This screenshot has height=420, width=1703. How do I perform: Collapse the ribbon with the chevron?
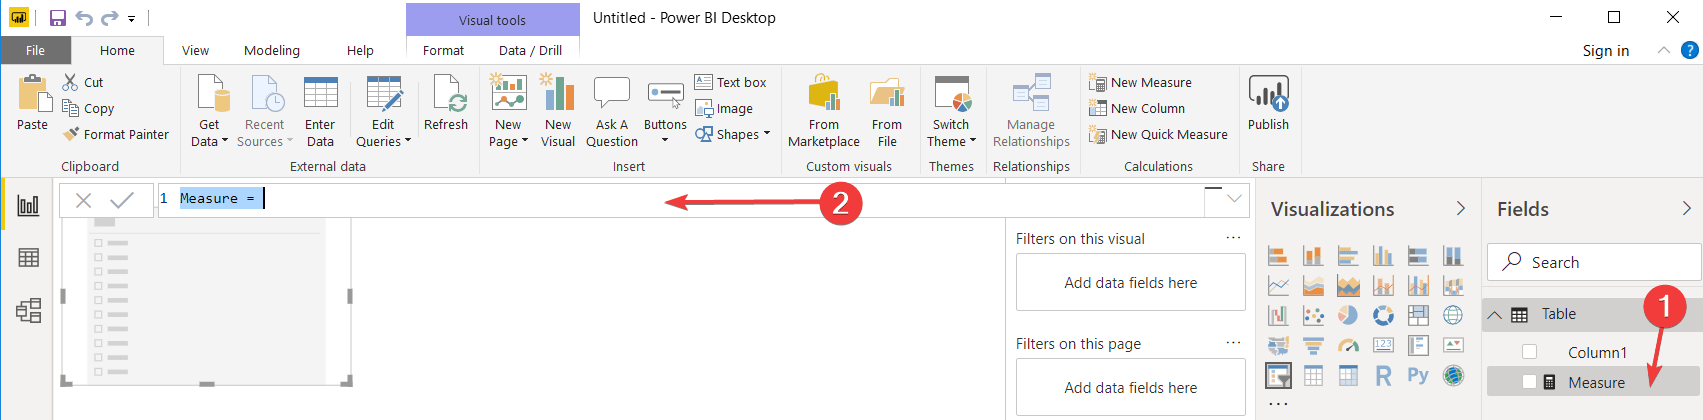click(1663, 50)
